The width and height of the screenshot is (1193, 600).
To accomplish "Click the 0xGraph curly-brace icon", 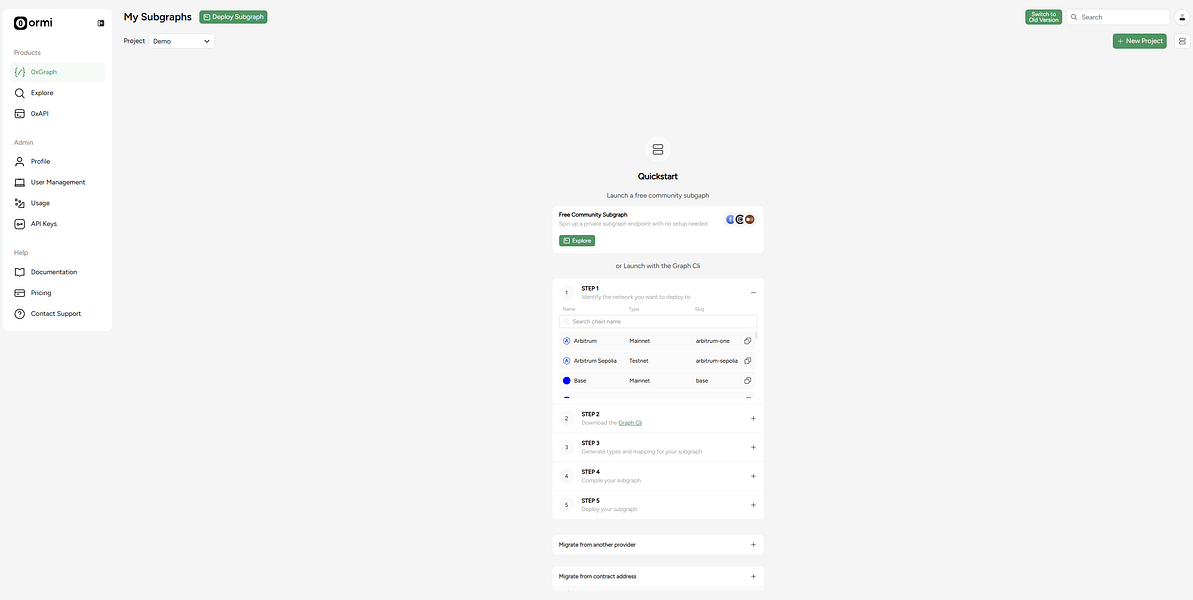I will 20,72.
